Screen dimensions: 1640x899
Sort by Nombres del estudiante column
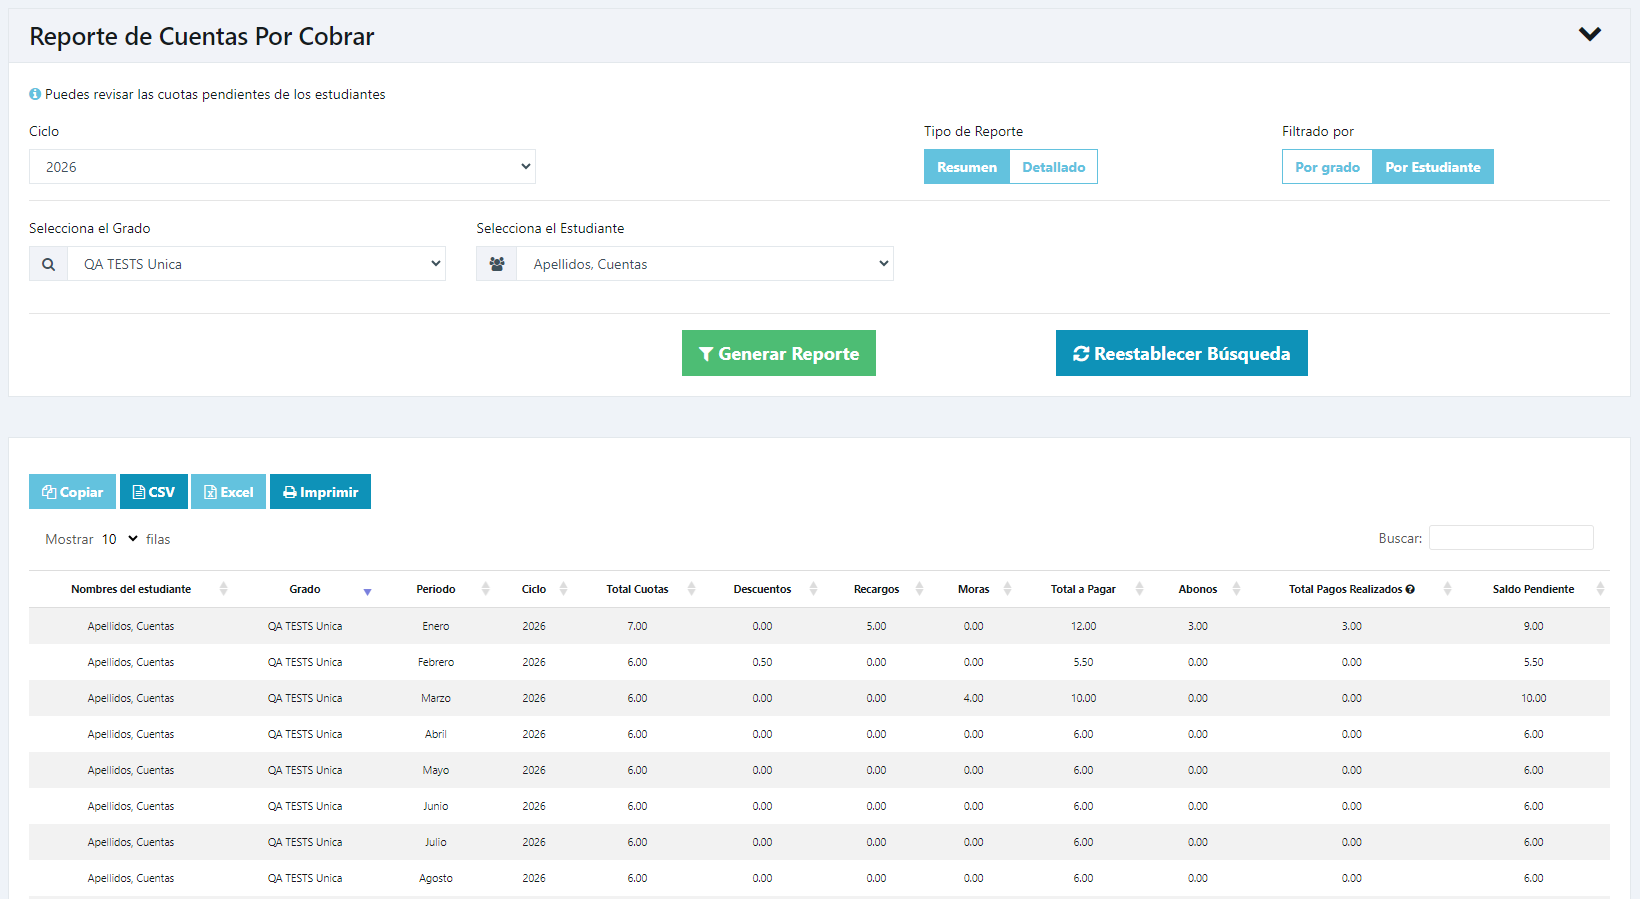[x=131, y=589]
